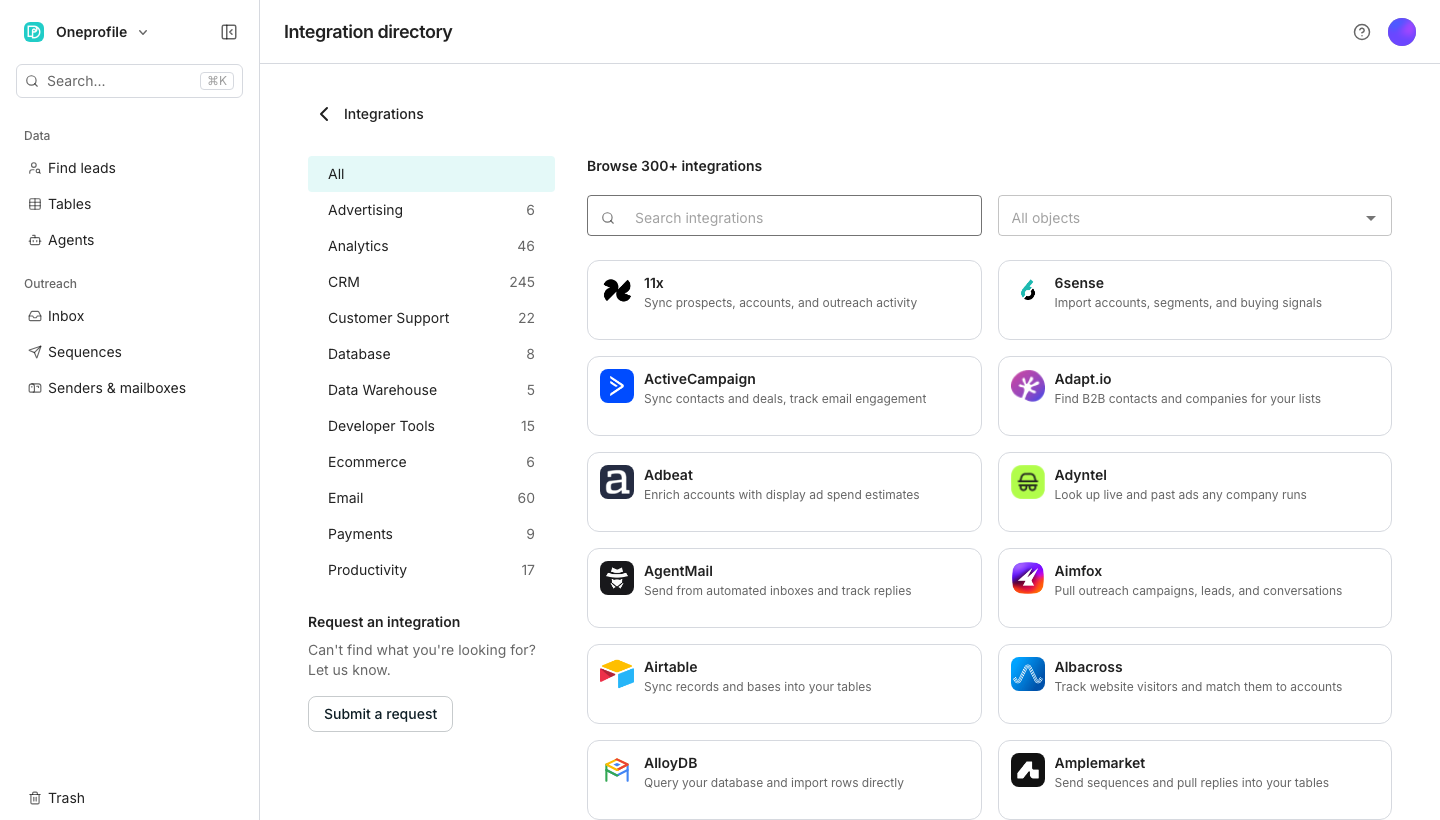
Task: Filter by Productivity category
Action: pos(431,570)
